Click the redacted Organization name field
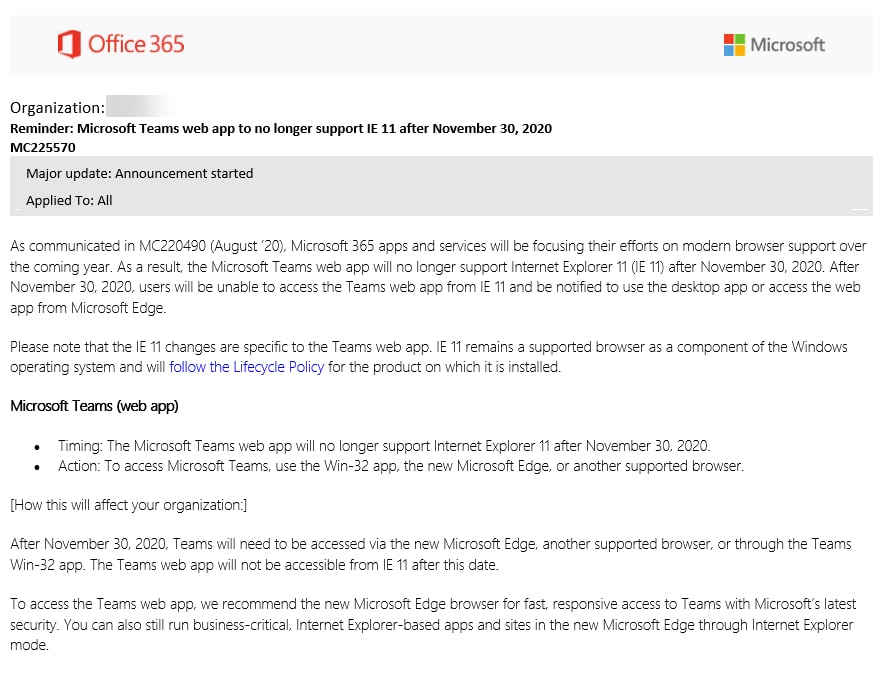 pos(141,106)
